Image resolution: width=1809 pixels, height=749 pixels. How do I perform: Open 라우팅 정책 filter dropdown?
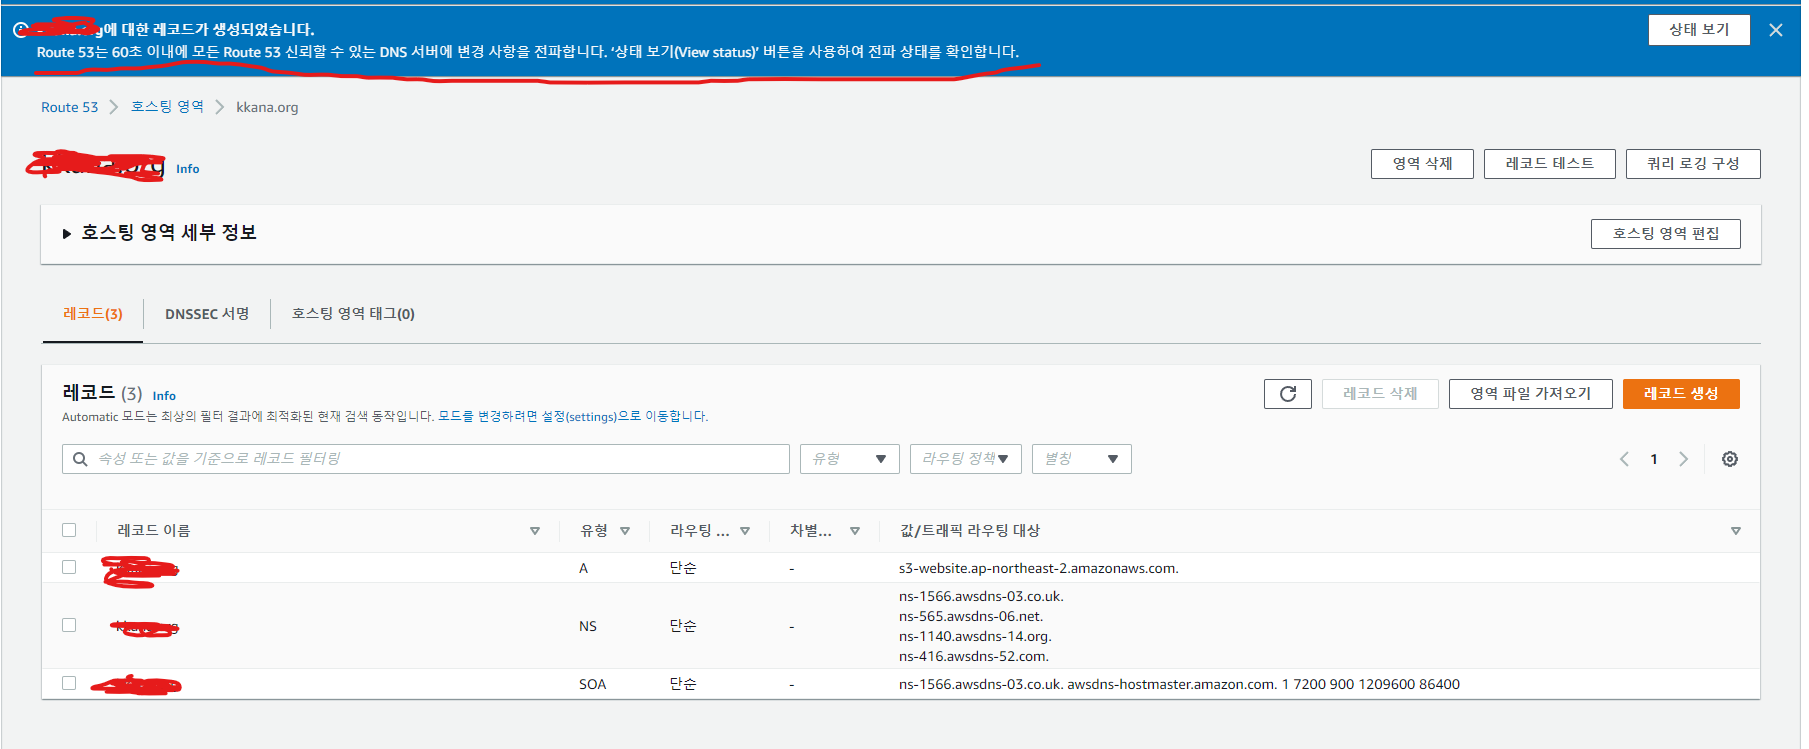[x=965, y=459]
